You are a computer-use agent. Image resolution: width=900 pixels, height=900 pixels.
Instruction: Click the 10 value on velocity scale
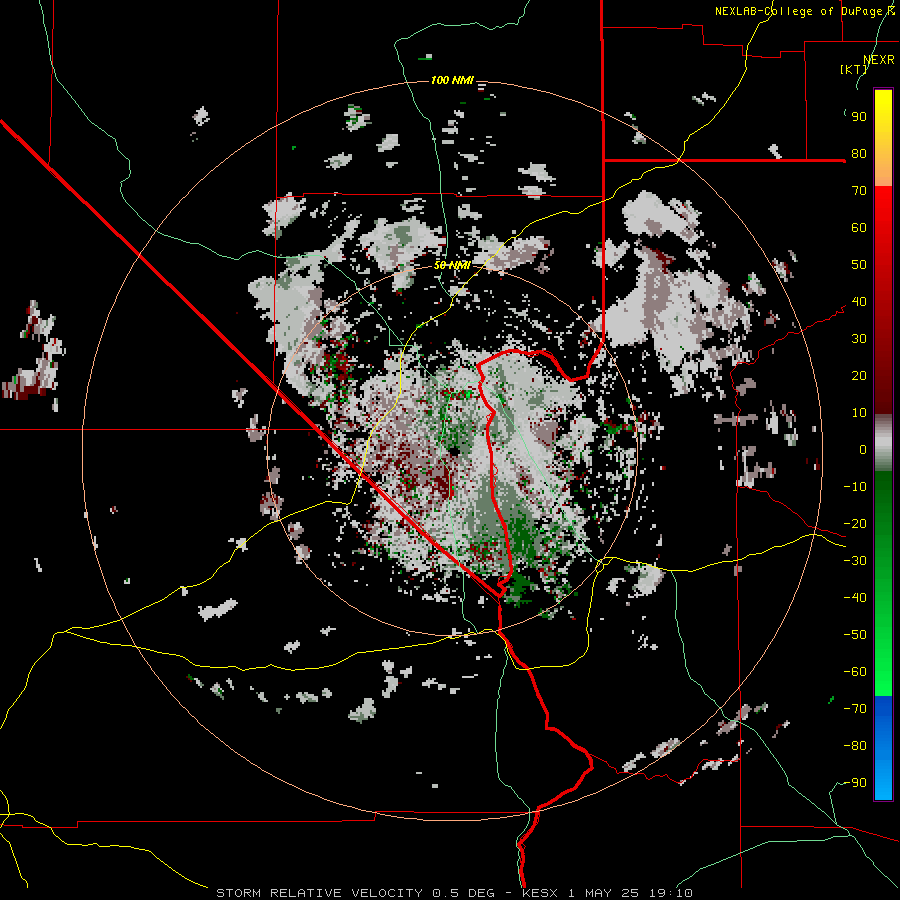coord(859,413)
